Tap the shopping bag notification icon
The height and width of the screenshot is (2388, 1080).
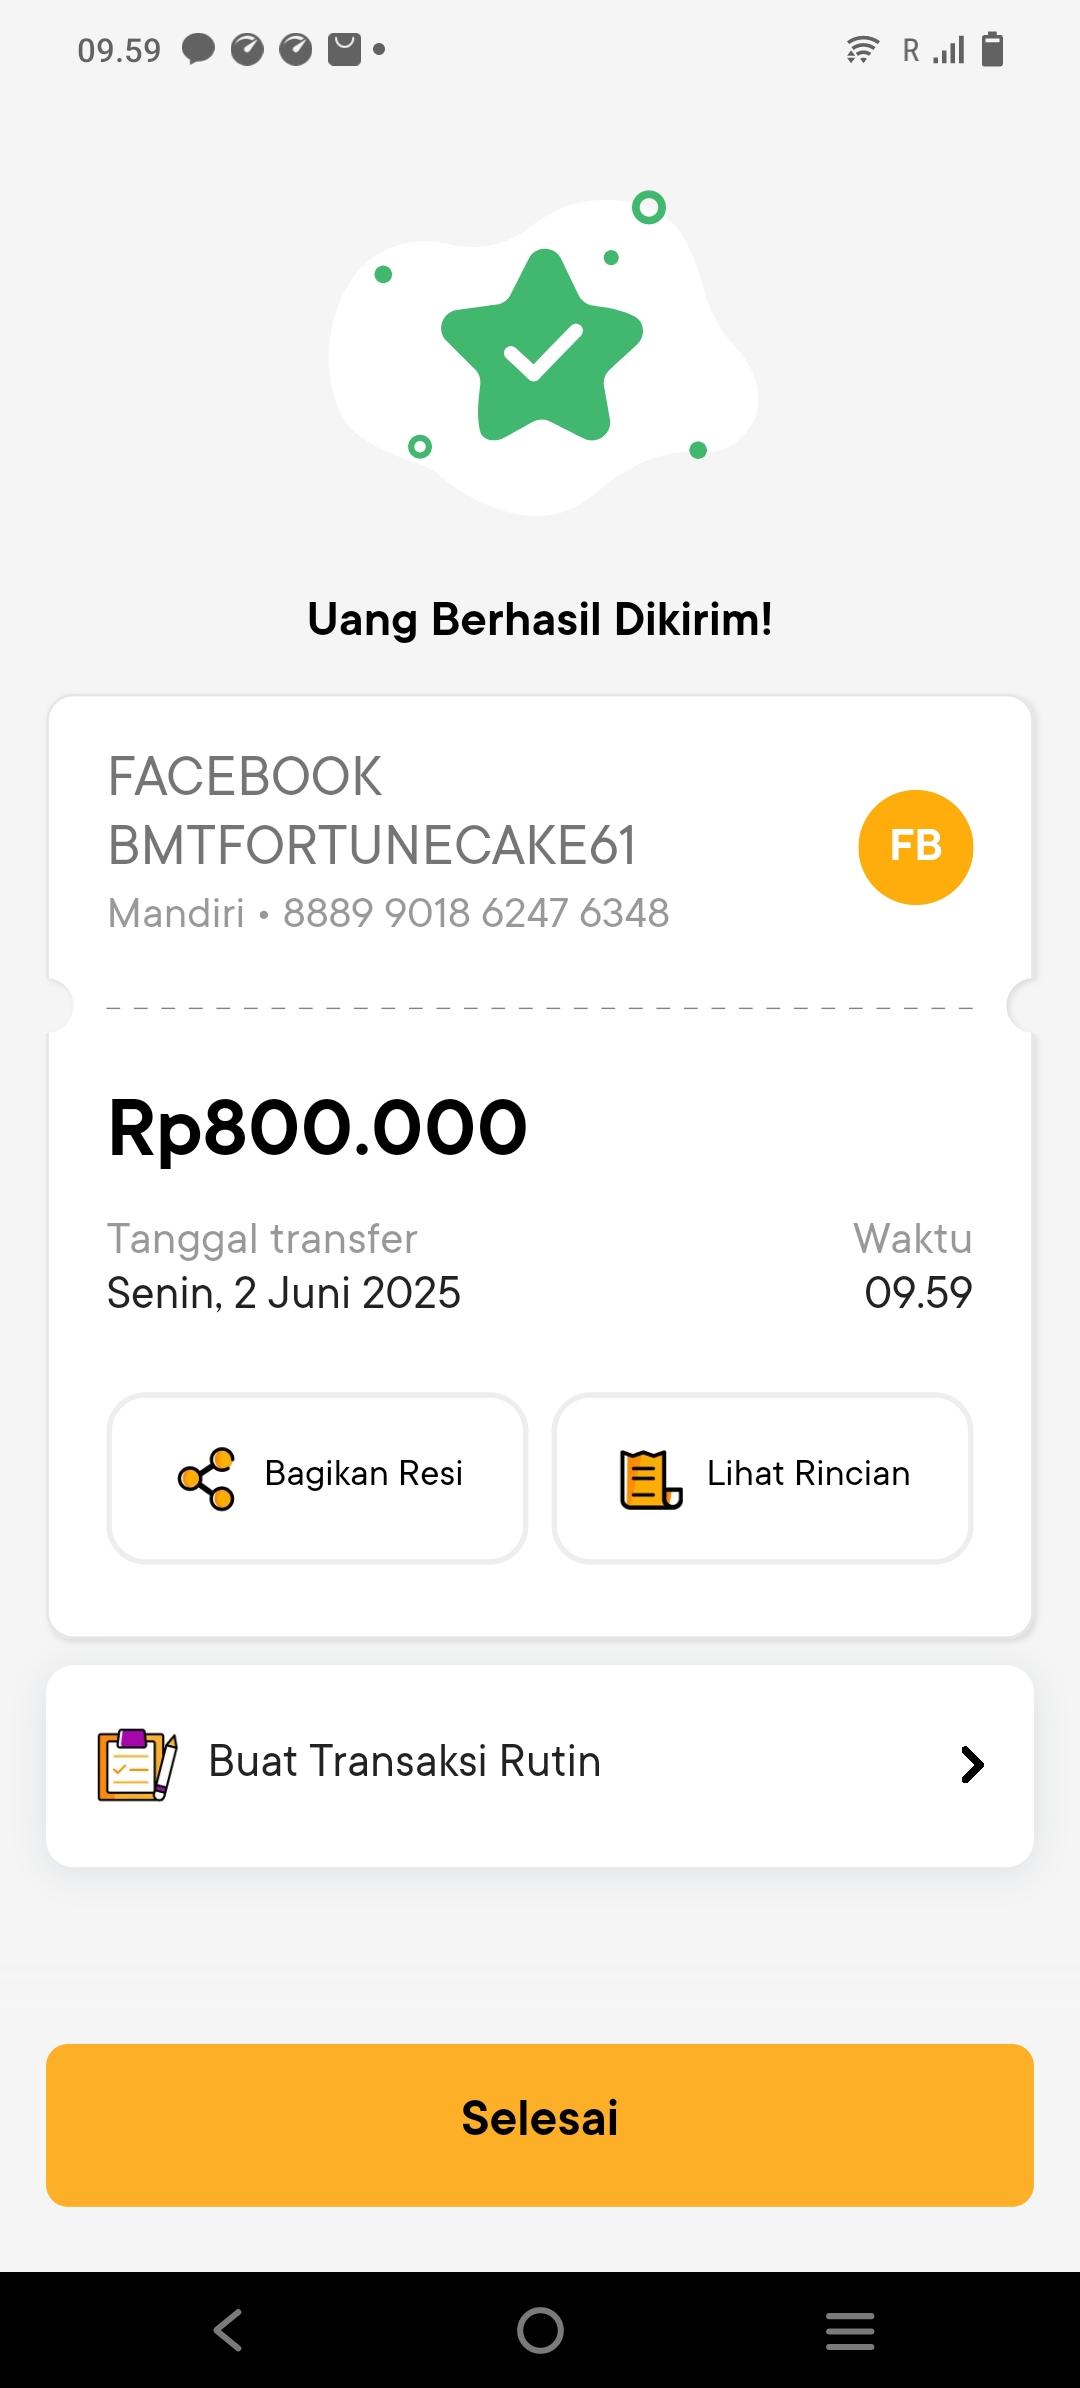[344, 49]
